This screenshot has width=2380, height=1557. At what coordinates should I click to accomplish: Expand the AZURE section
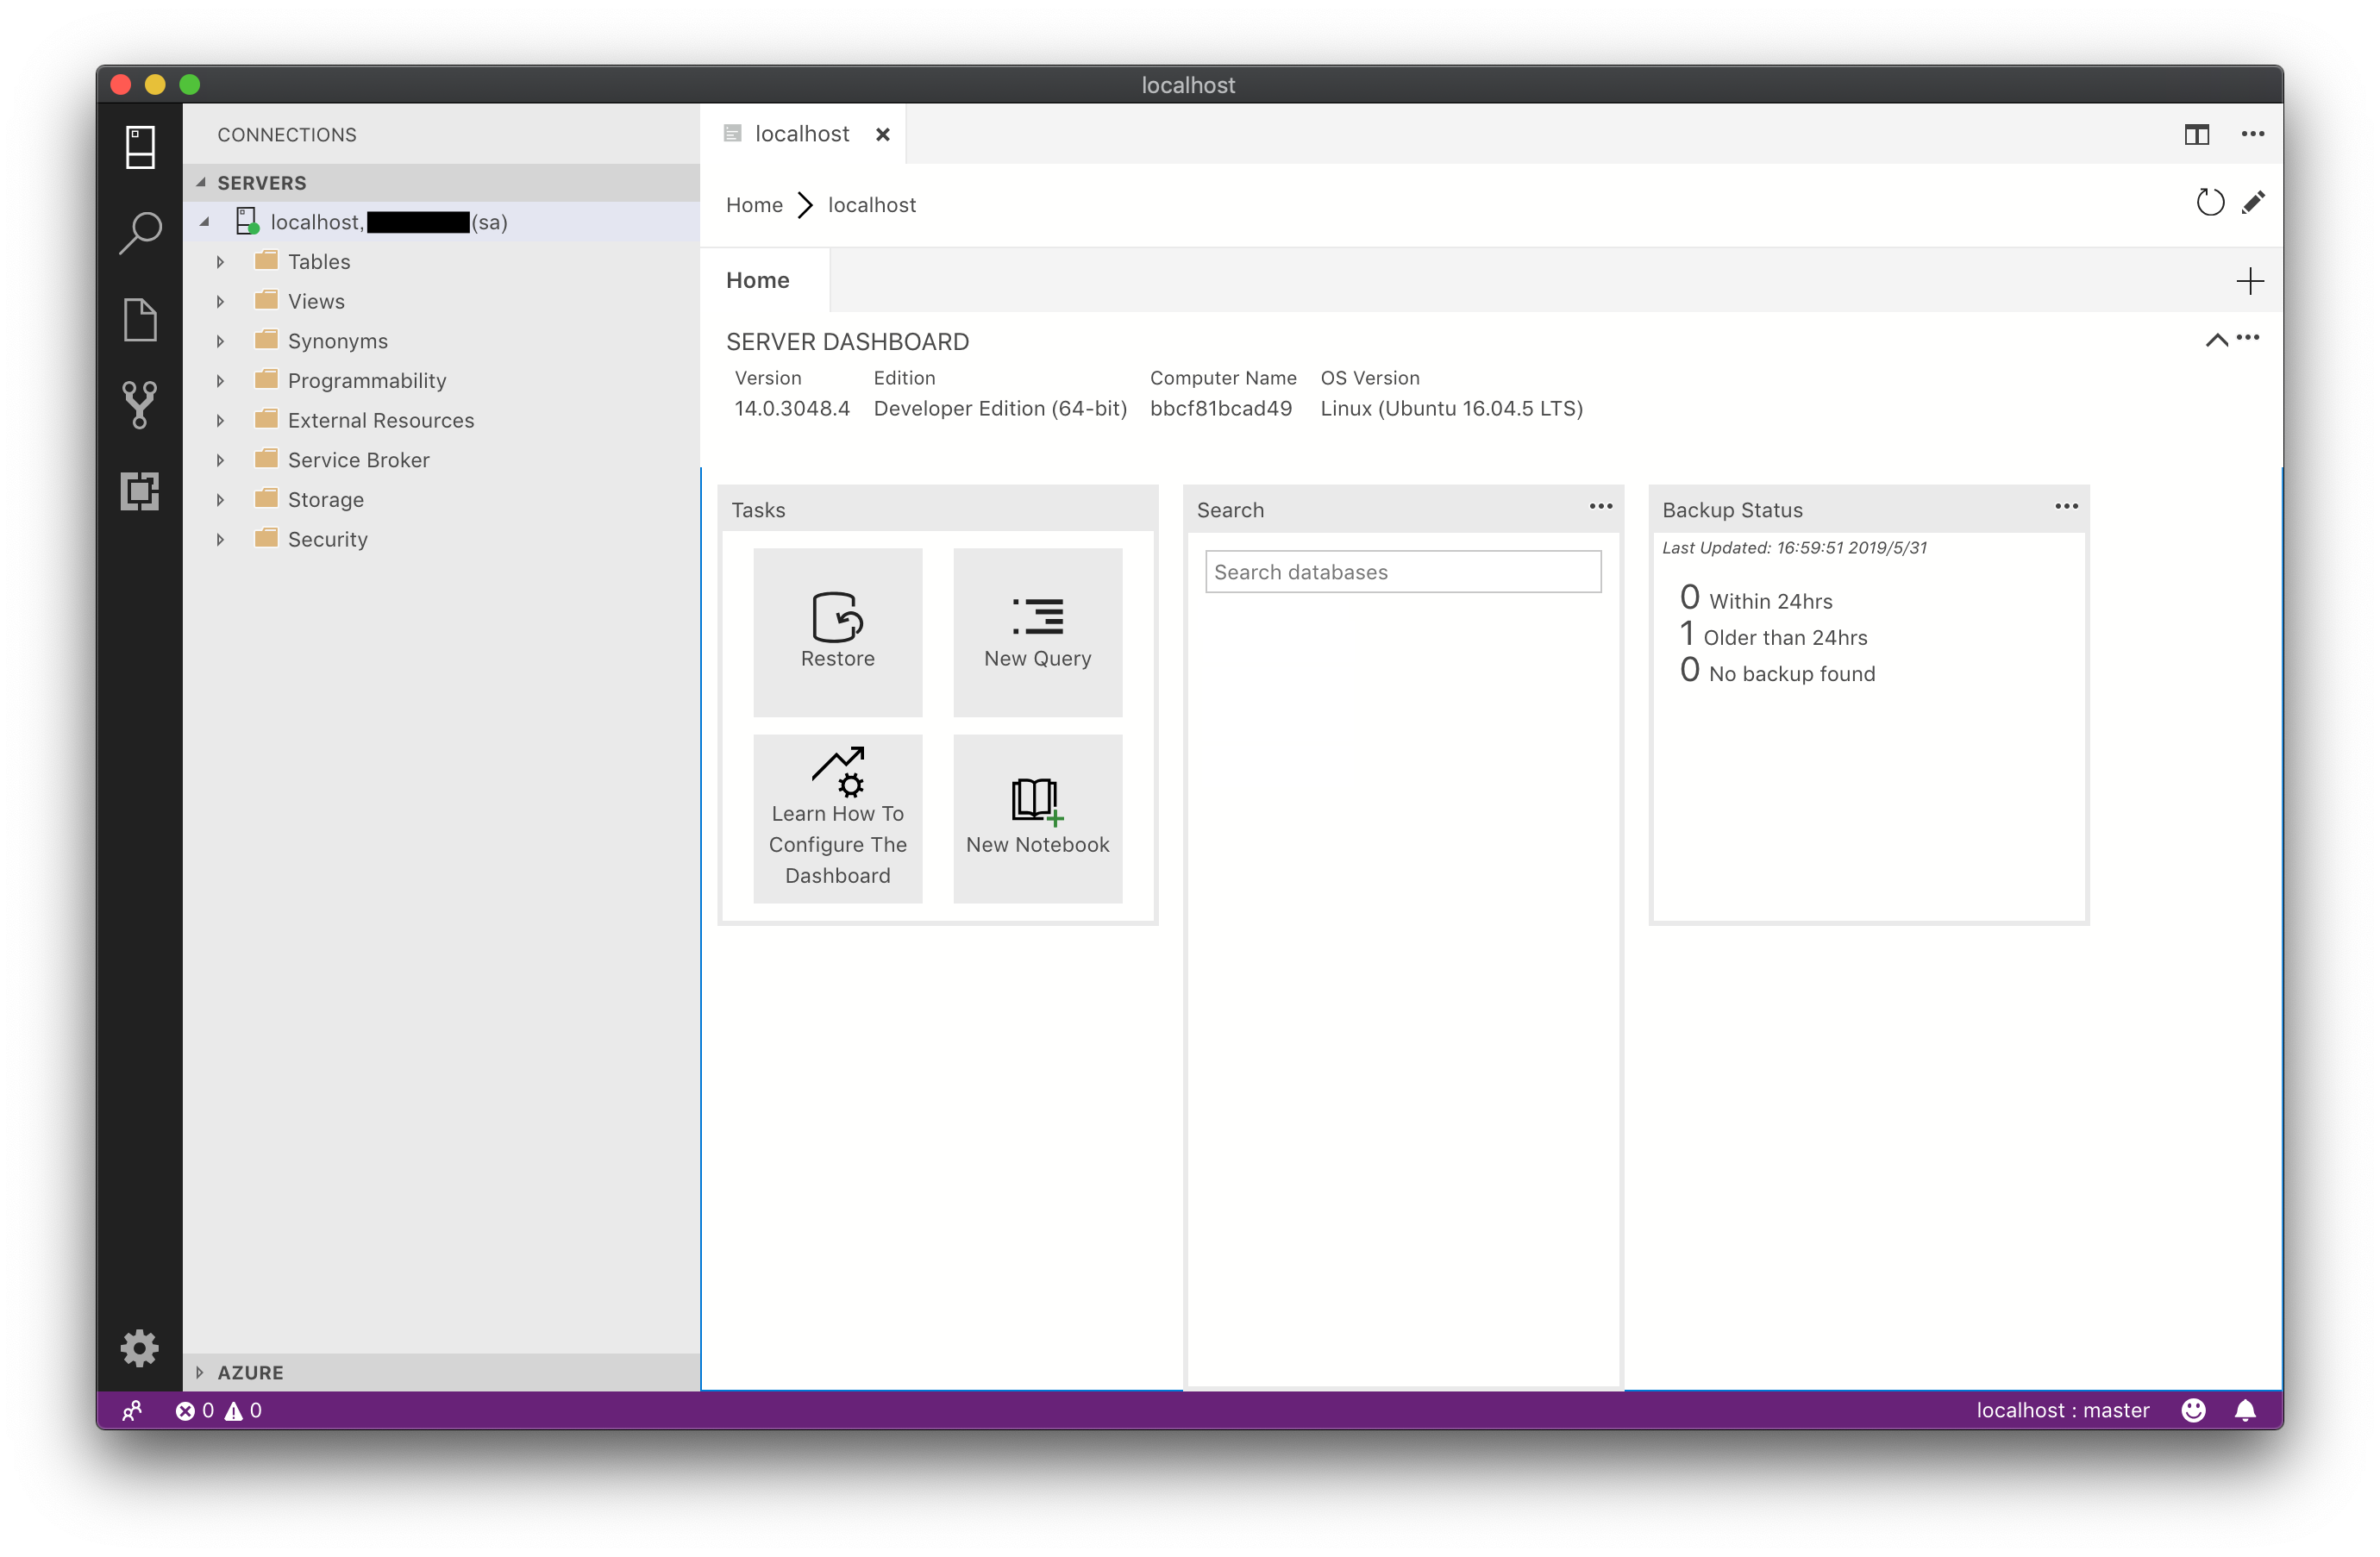(x=200, y=1372)
